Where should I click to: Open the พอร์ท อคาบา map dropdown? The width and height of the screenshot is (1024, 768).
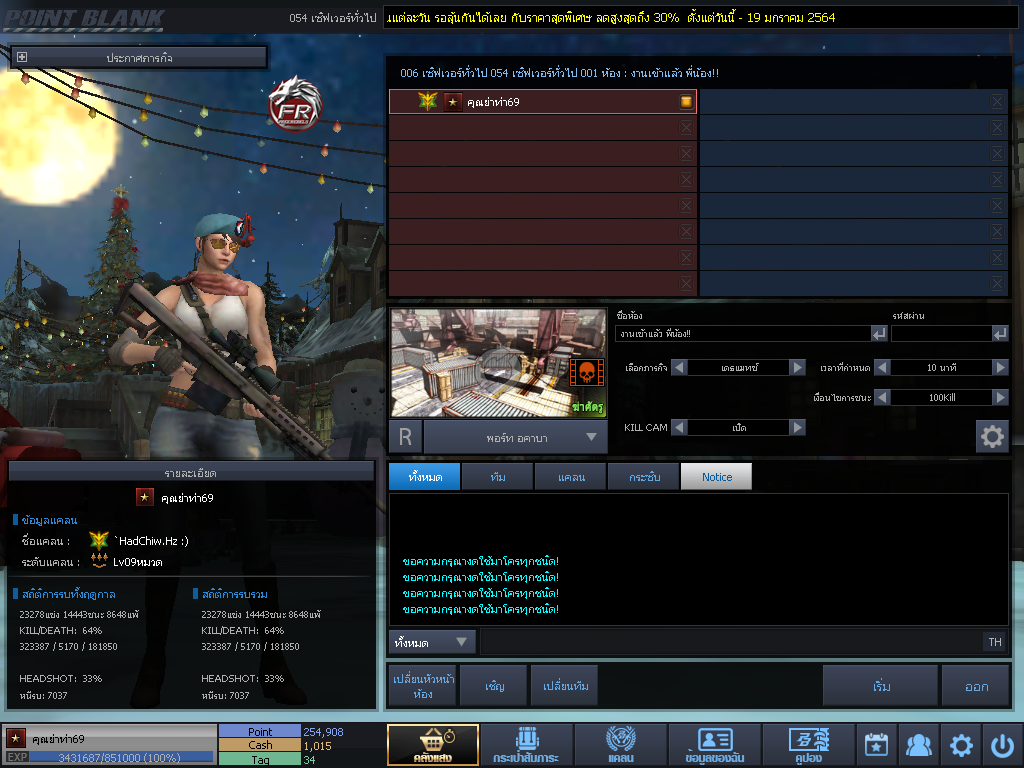(516, 438)
